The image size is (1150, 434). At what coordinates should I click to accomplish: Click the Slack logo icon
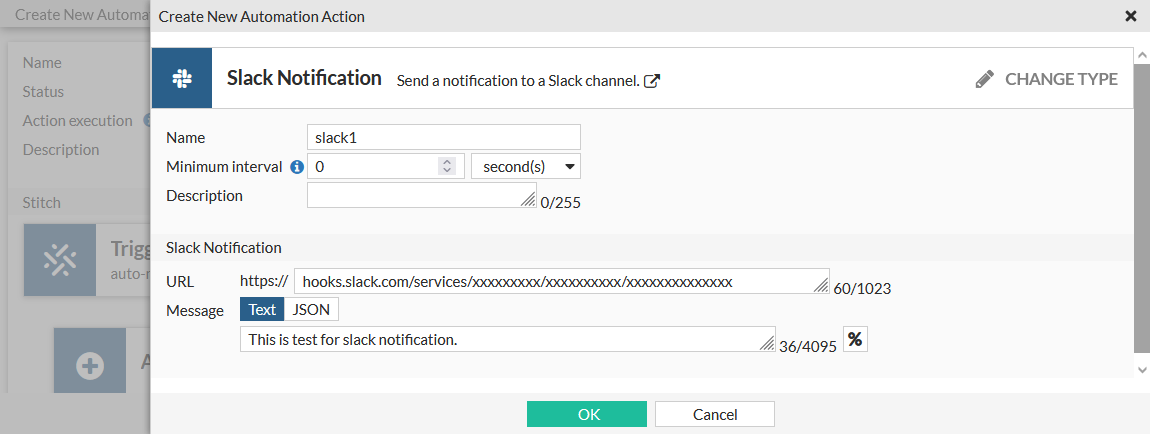[181, 78]
